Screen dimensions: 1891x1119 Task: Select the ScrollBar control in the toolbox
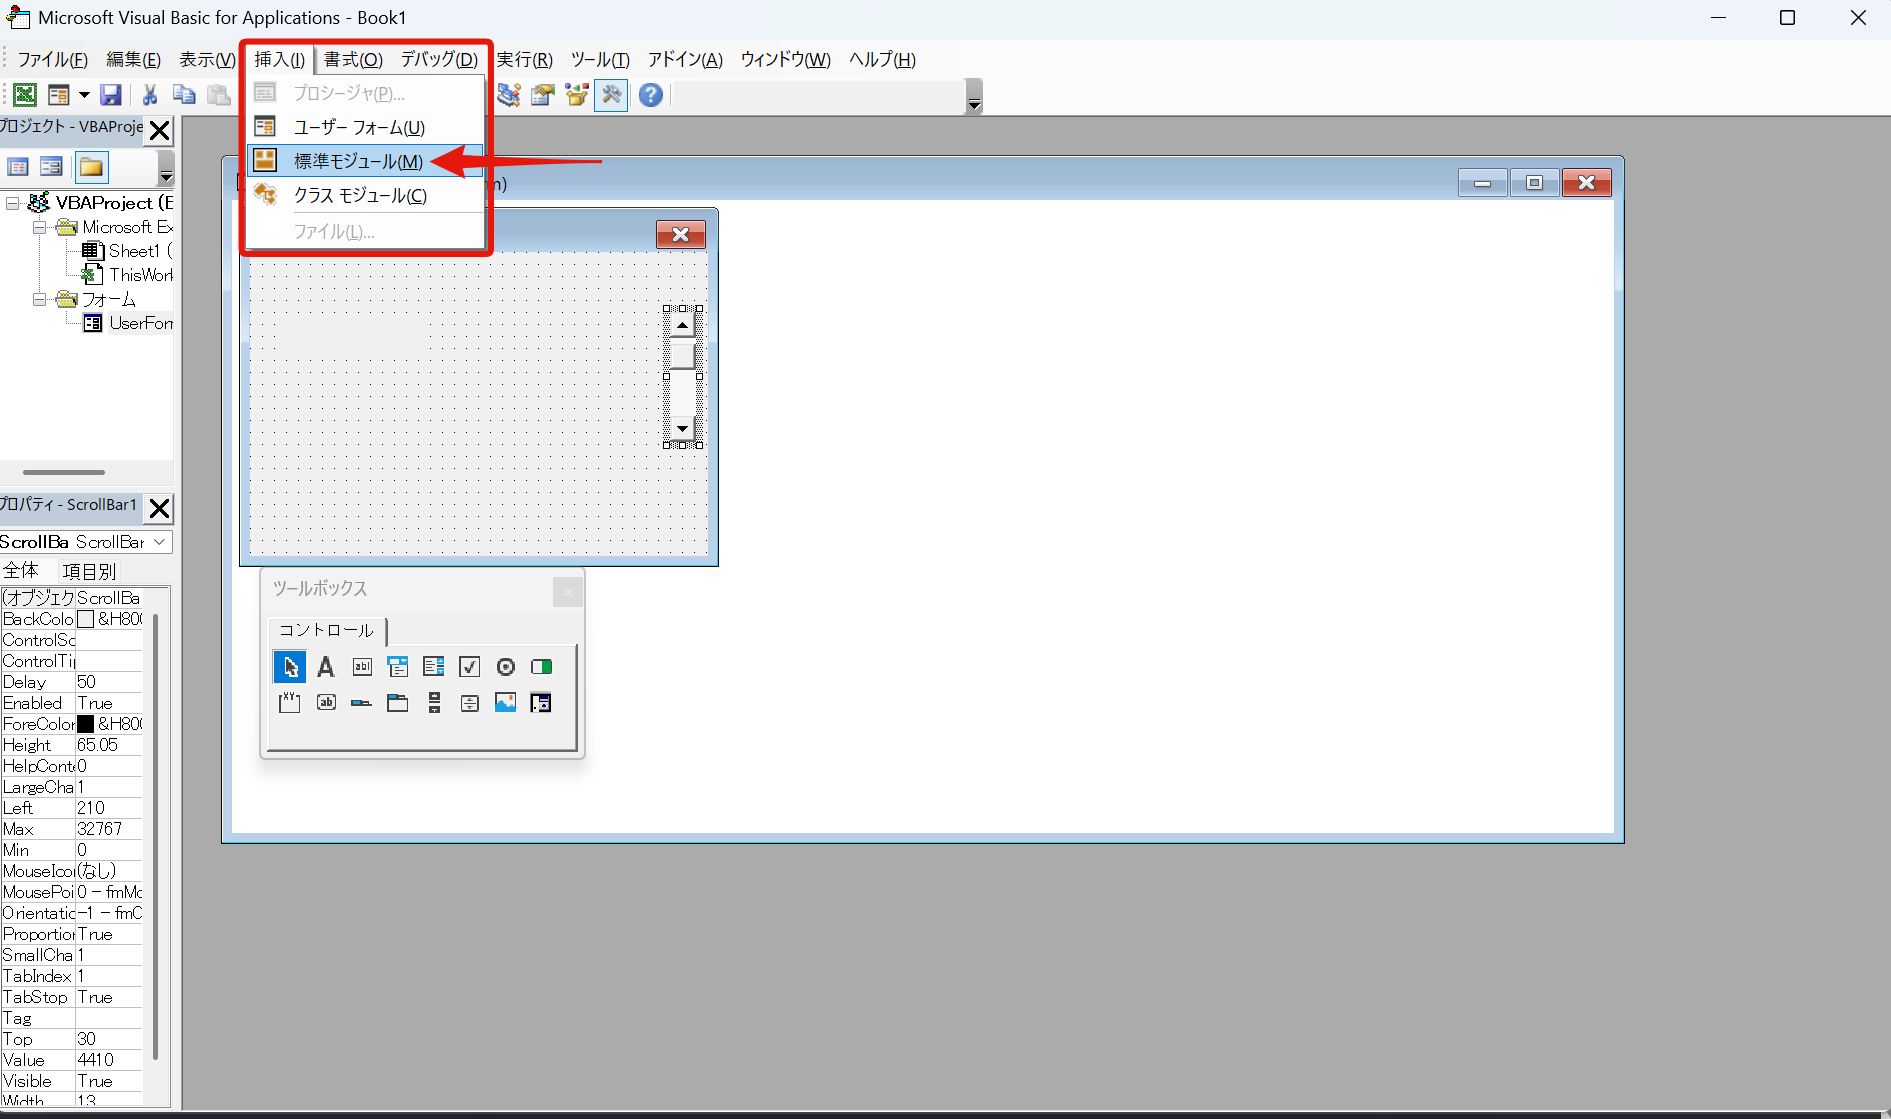click(x=434, y=703)
